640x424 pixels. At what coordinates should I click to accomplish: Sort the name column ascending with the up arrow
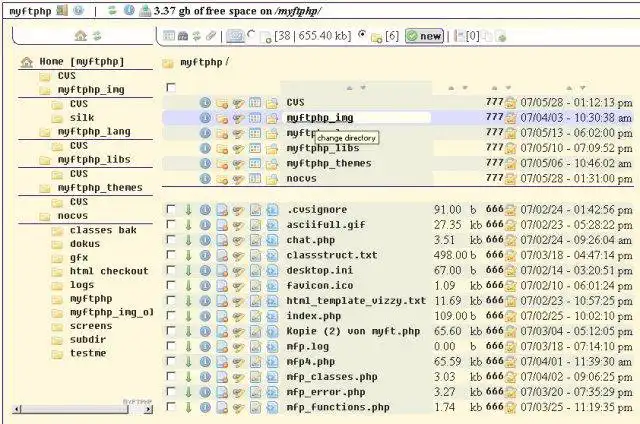[x=349, y=88]
